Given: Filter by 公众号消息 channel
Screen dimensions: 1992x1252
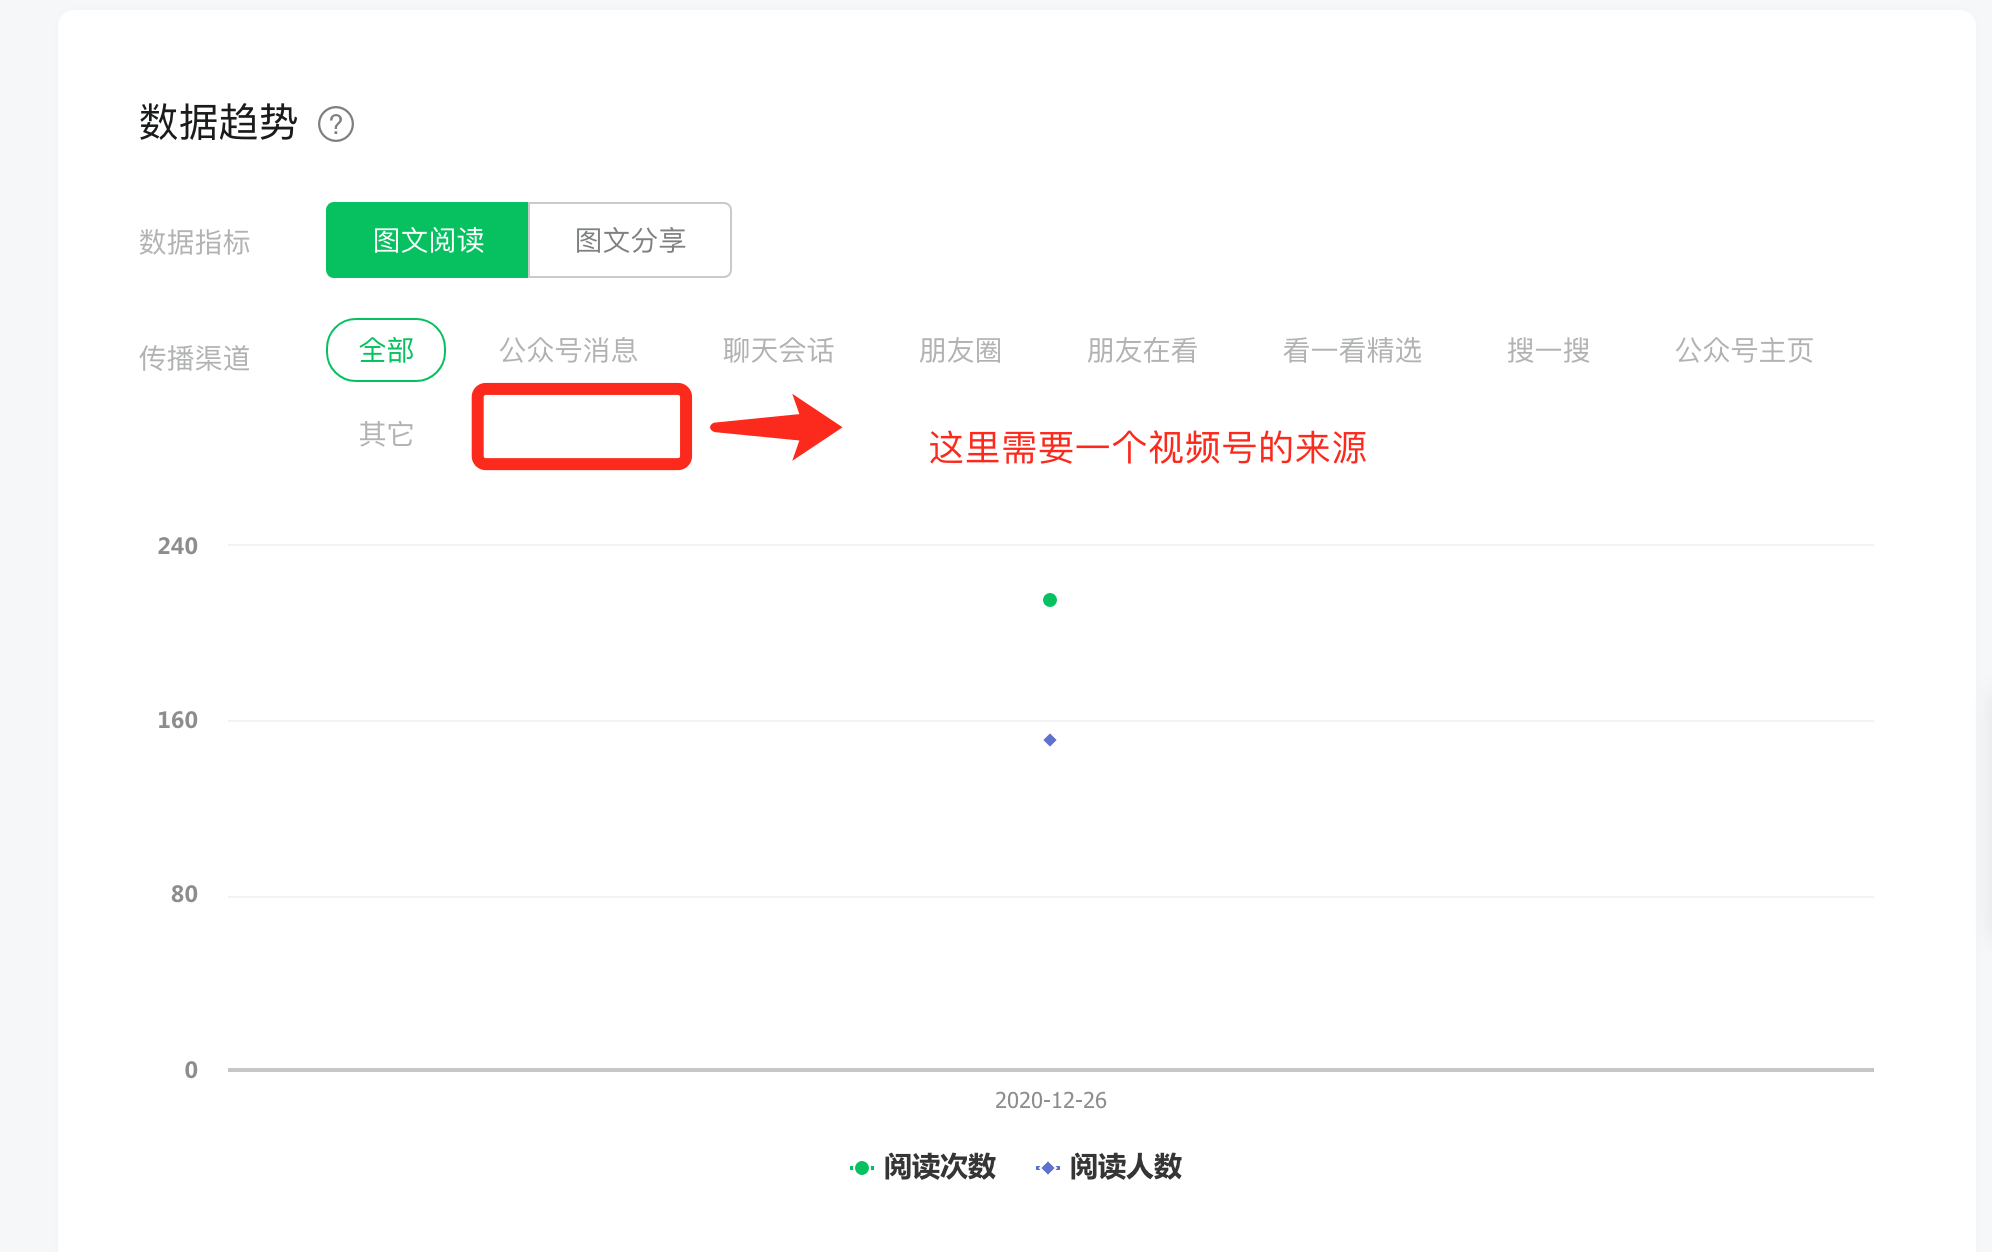Looking at the screenshot, I should click(x=568, y=350).
